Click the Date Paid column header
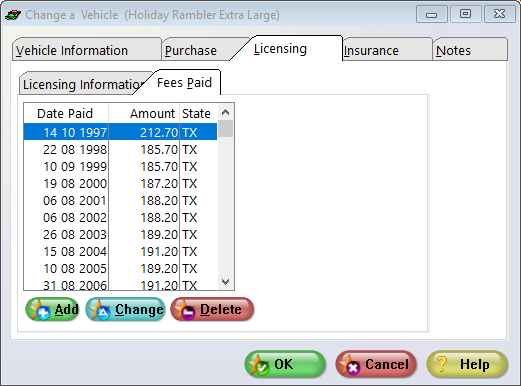This screenshot has height=386, width=521. pyautogui.click(x=66, y=113)
